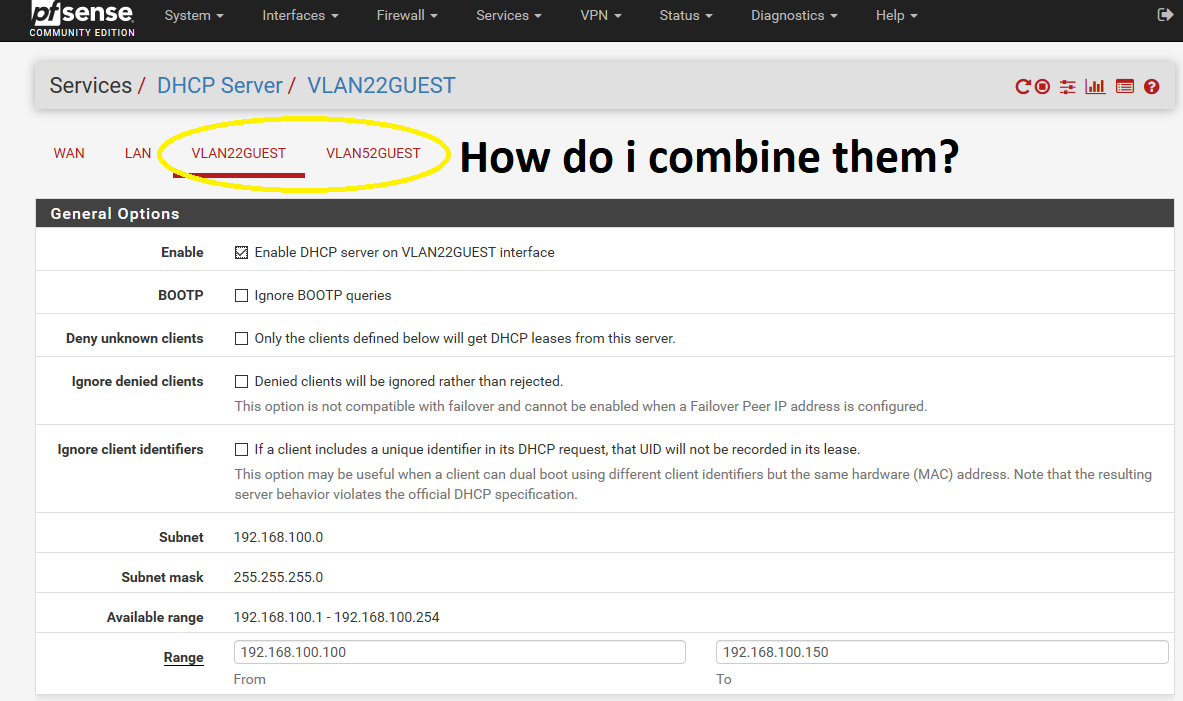Click the red help question mark icon
The width and height of the screenshot is (1183, 701).
[1151, 87]
